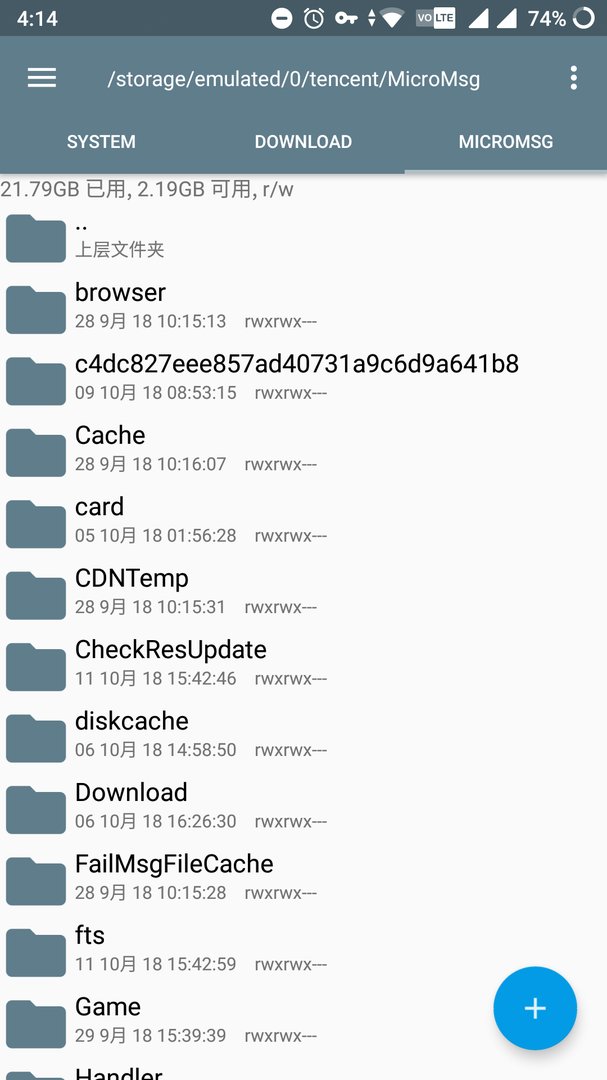This screenshot has height=1080, width=607.
Task: Select the MICROMSG tab
Action: coord(506,142)
